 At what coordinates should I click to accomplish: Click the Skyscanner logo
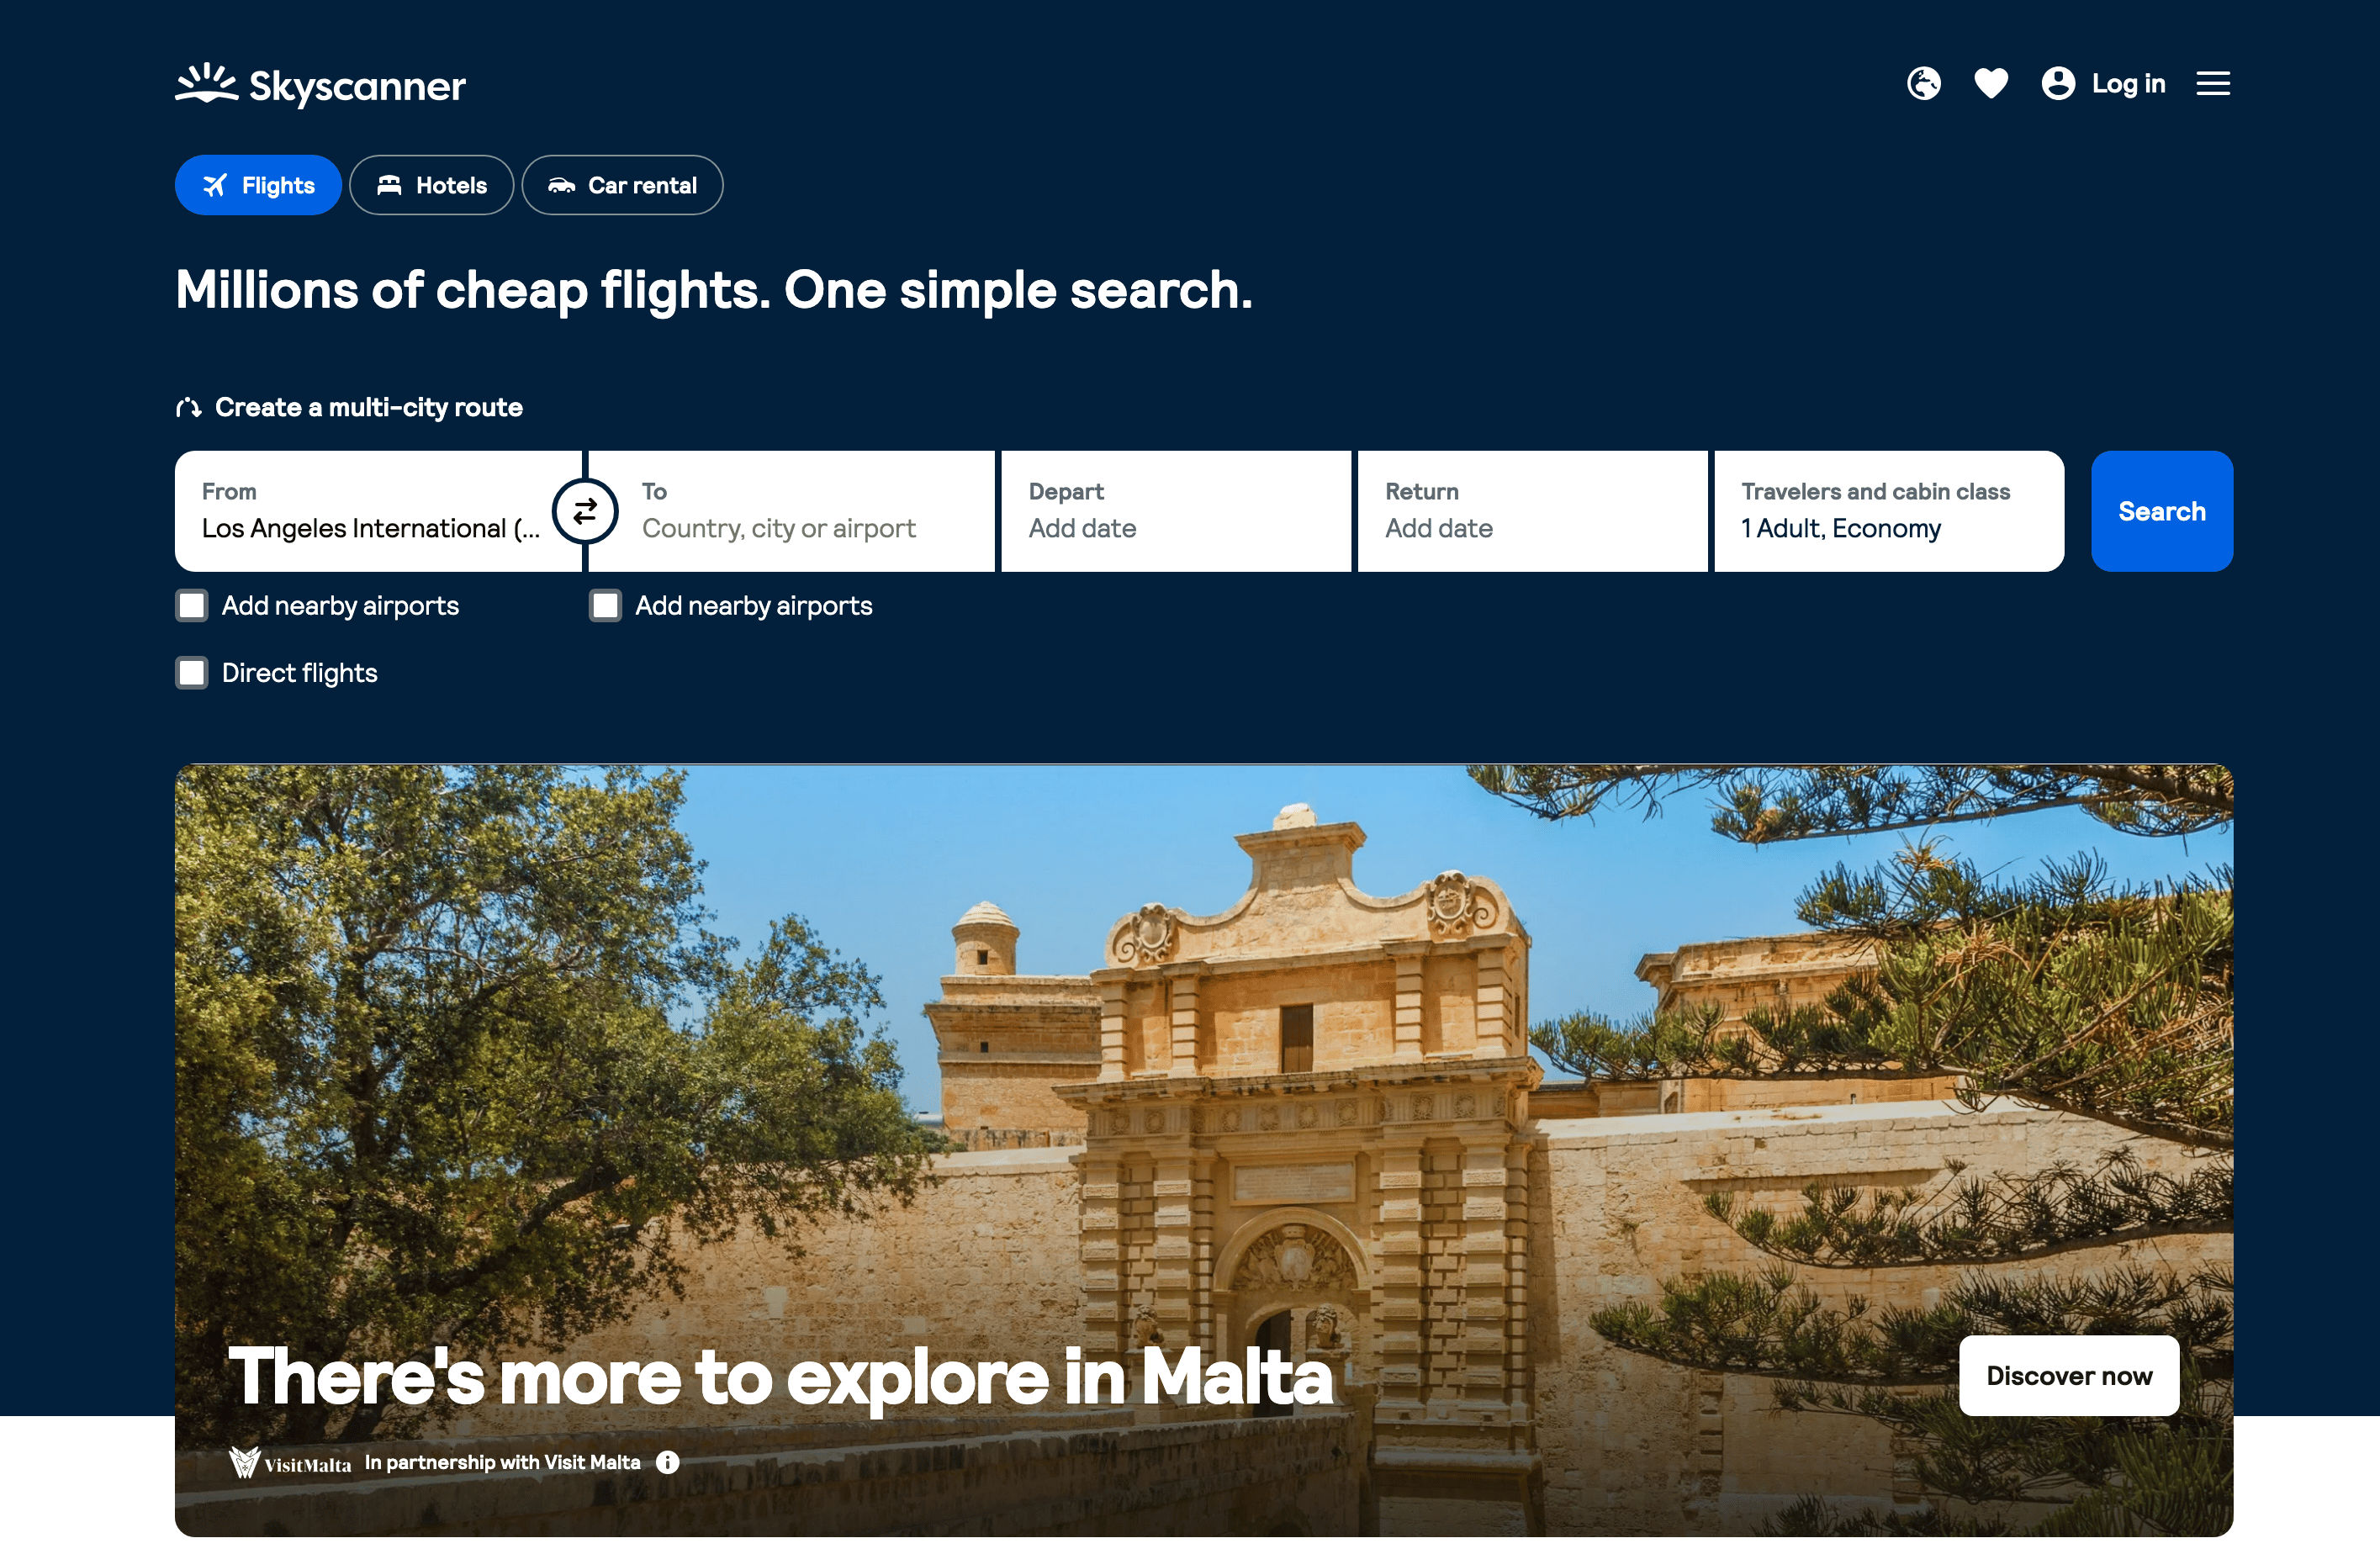[x=320, y=86]
